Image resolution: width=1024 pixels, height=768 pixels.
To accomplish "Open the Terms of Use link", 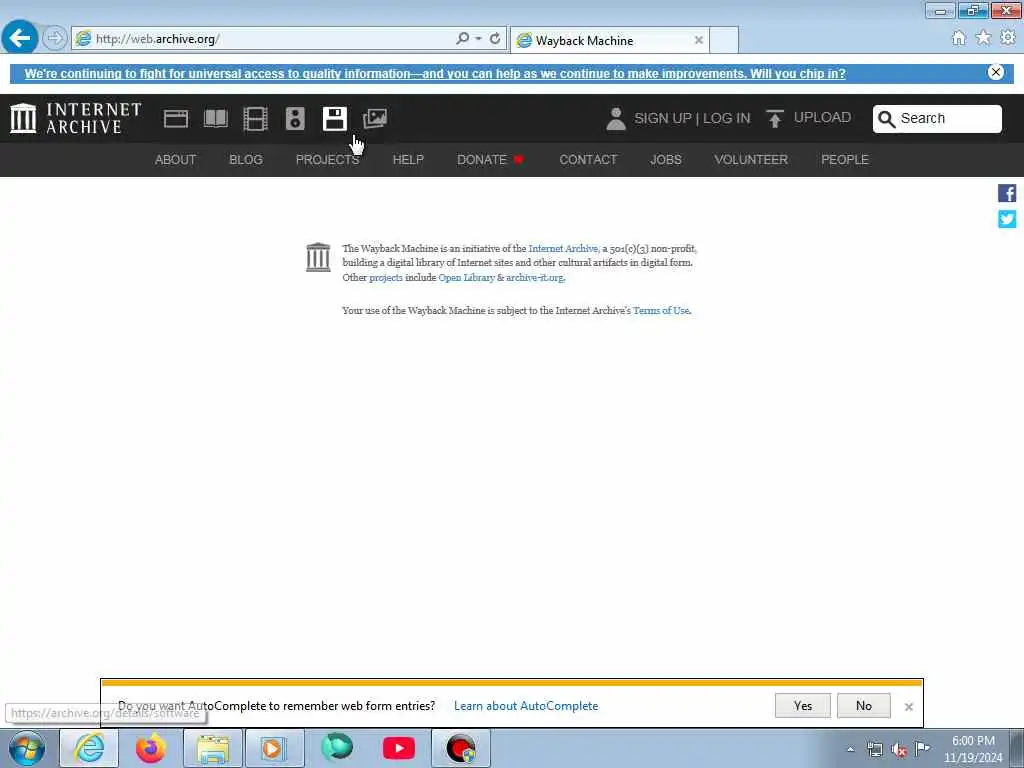I will pyautogui.click(x=661, y=310).
